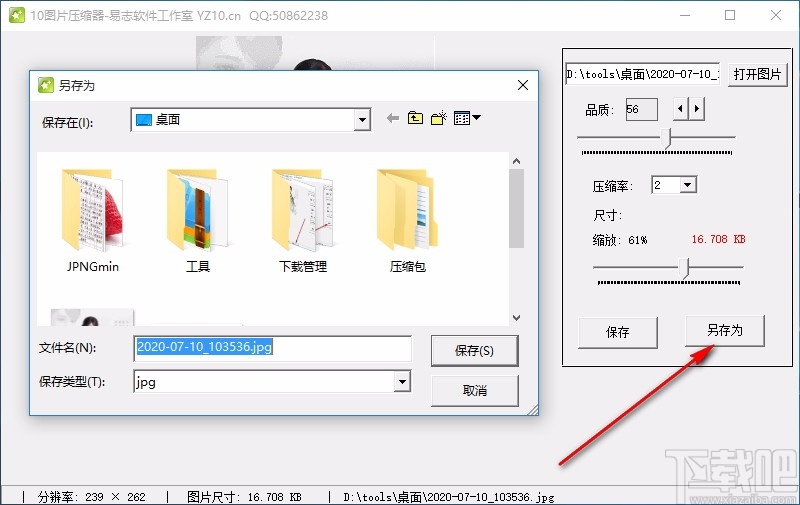Open the view menu icon in the Save As toolbar
The image size is (800, 505).
[x=467, y=118]
